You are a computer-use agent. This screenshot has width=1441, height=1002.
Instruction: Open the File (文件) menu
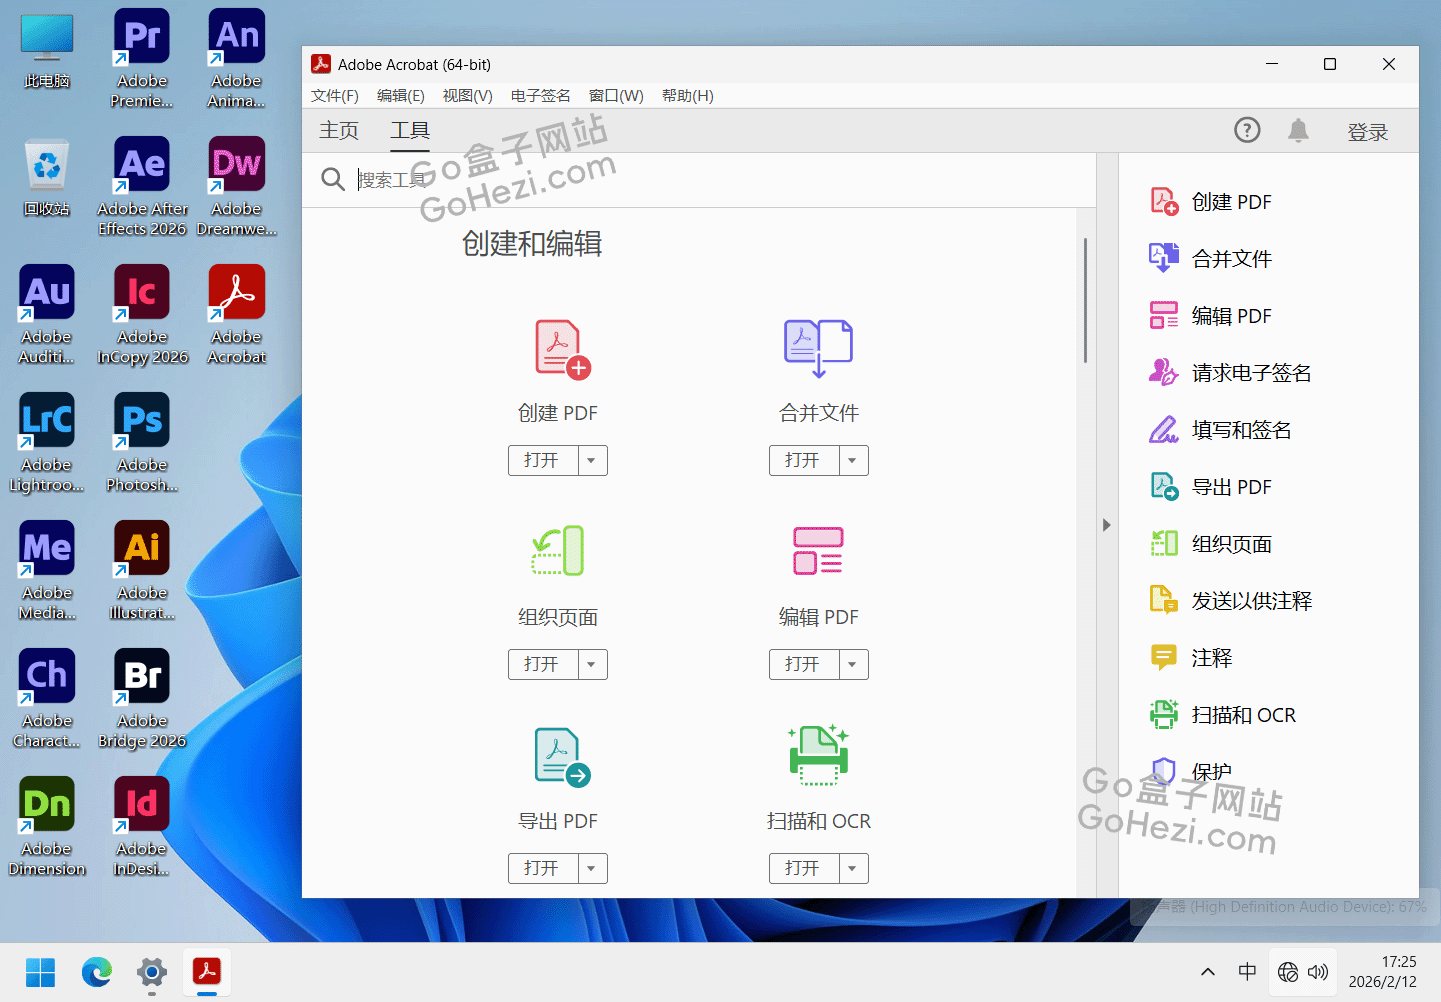[334, 96]
